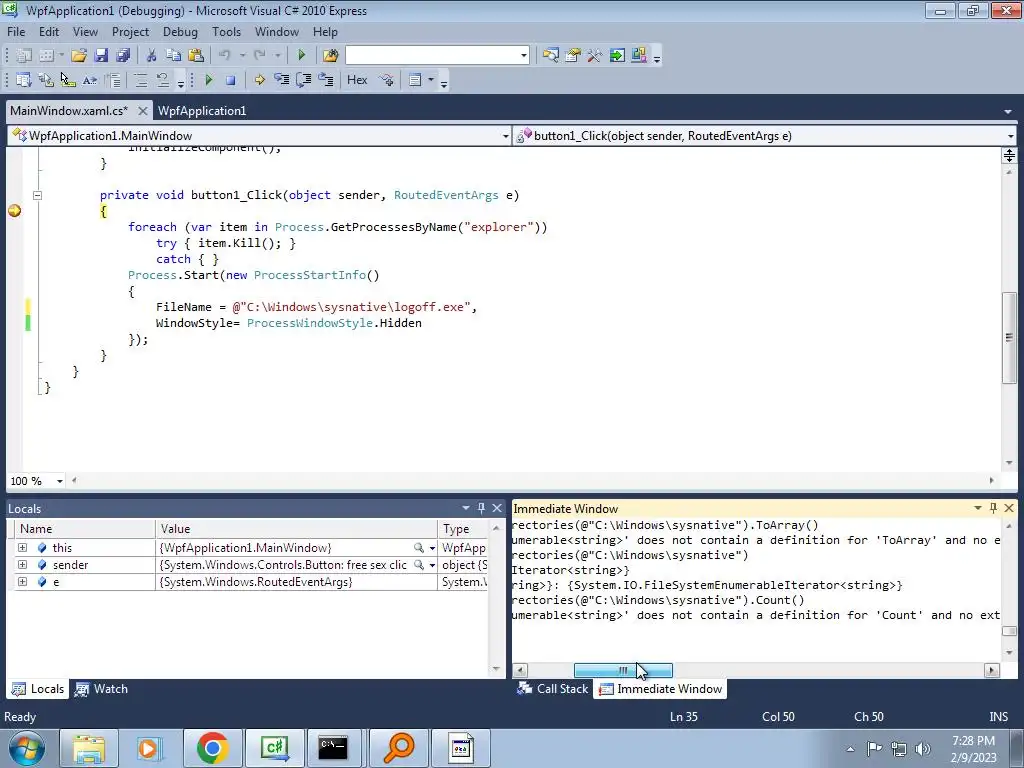Image resolution: width=1024 pixels, height=768 pixels.
Task: Click the Continue green play button in debug toolbar
Action: point(209,80)
